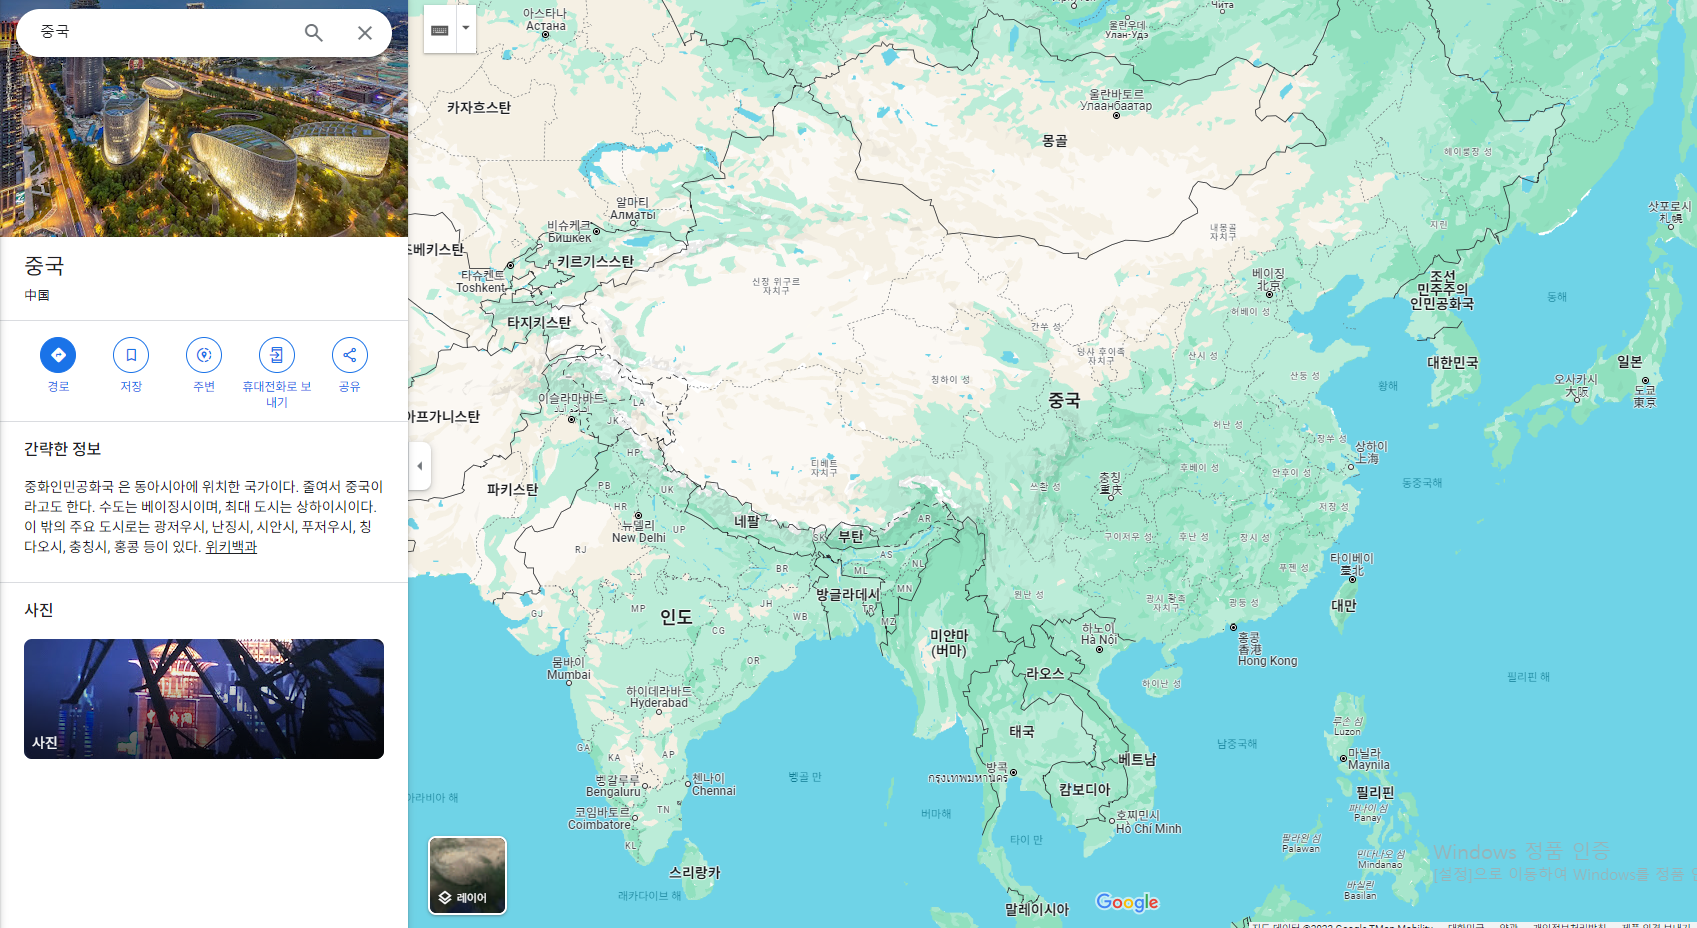The width and height of the screenshot is (1697, 928).
Task: Select the 몽골 country label
Action: [1055, 141]
